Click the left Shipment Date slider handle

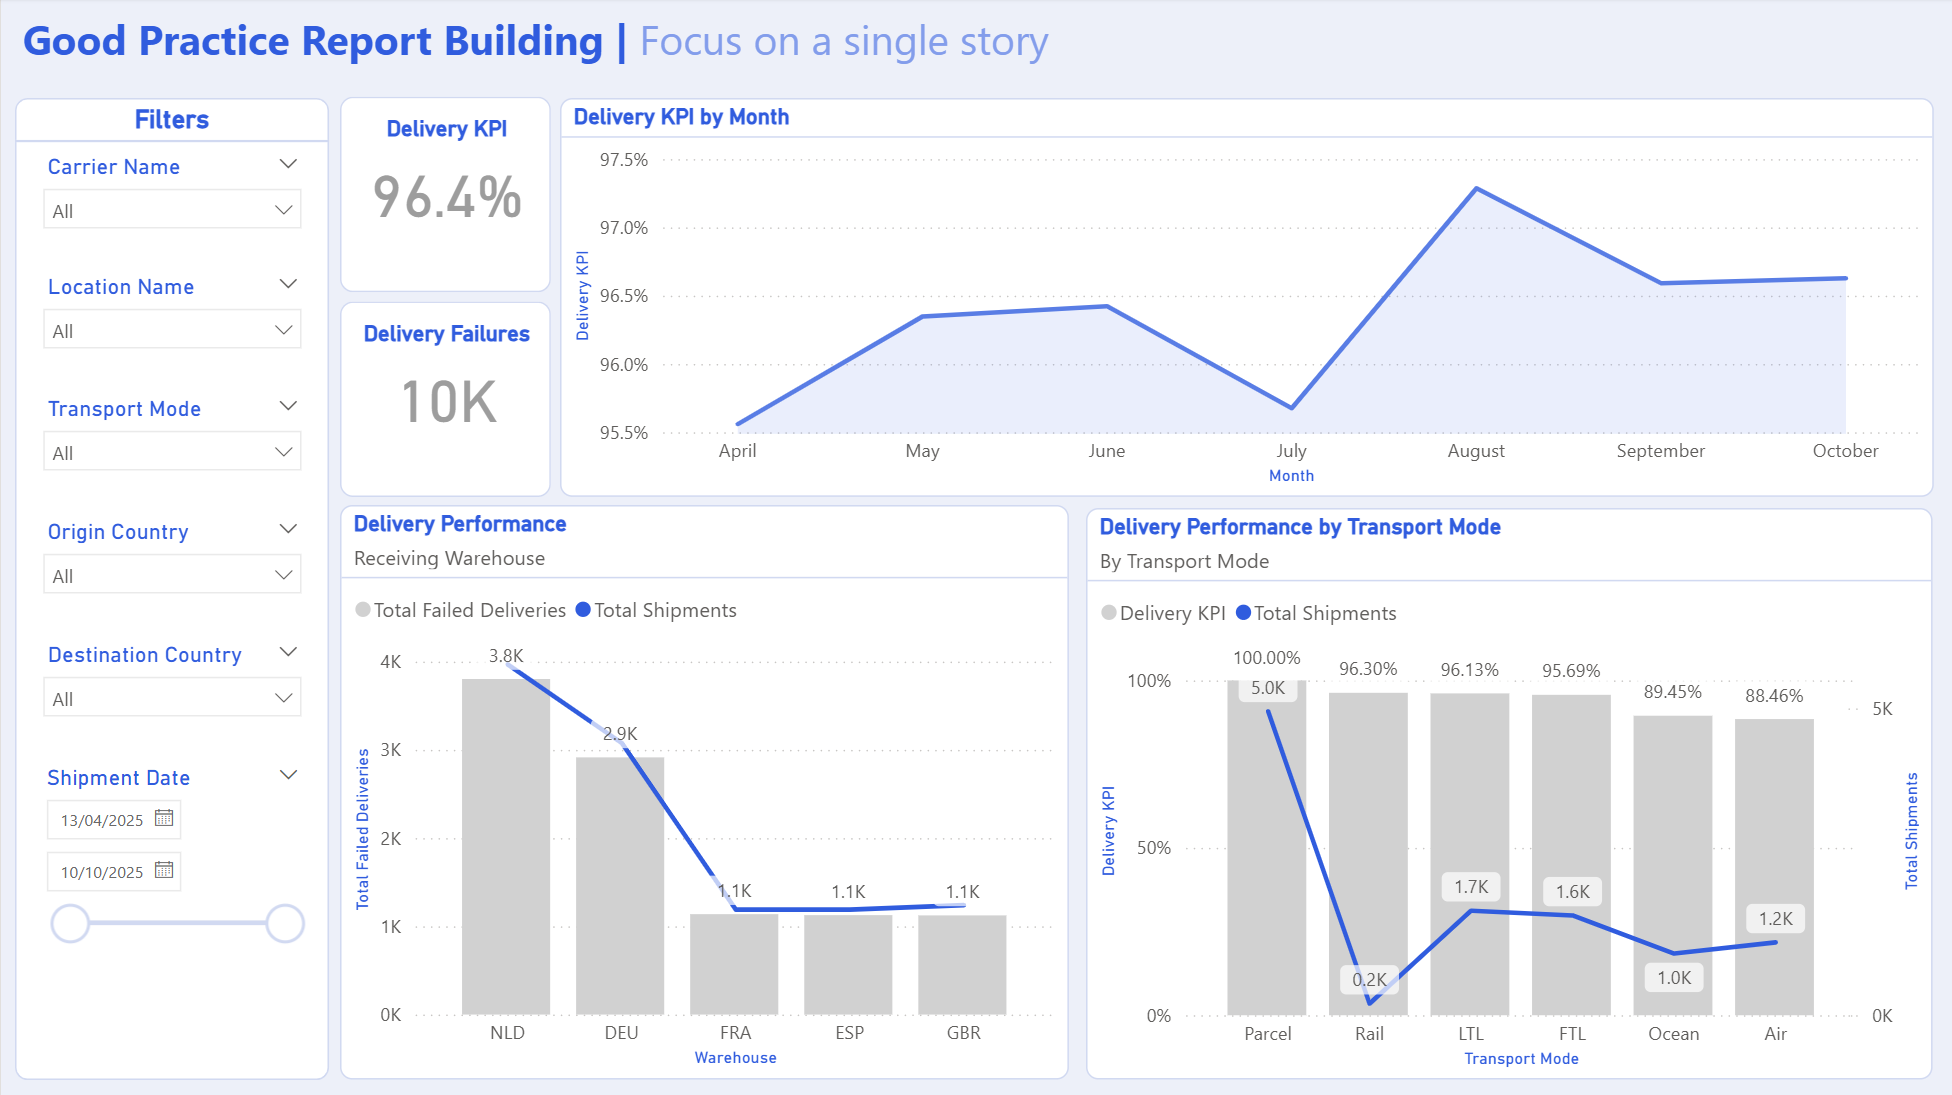70,923
